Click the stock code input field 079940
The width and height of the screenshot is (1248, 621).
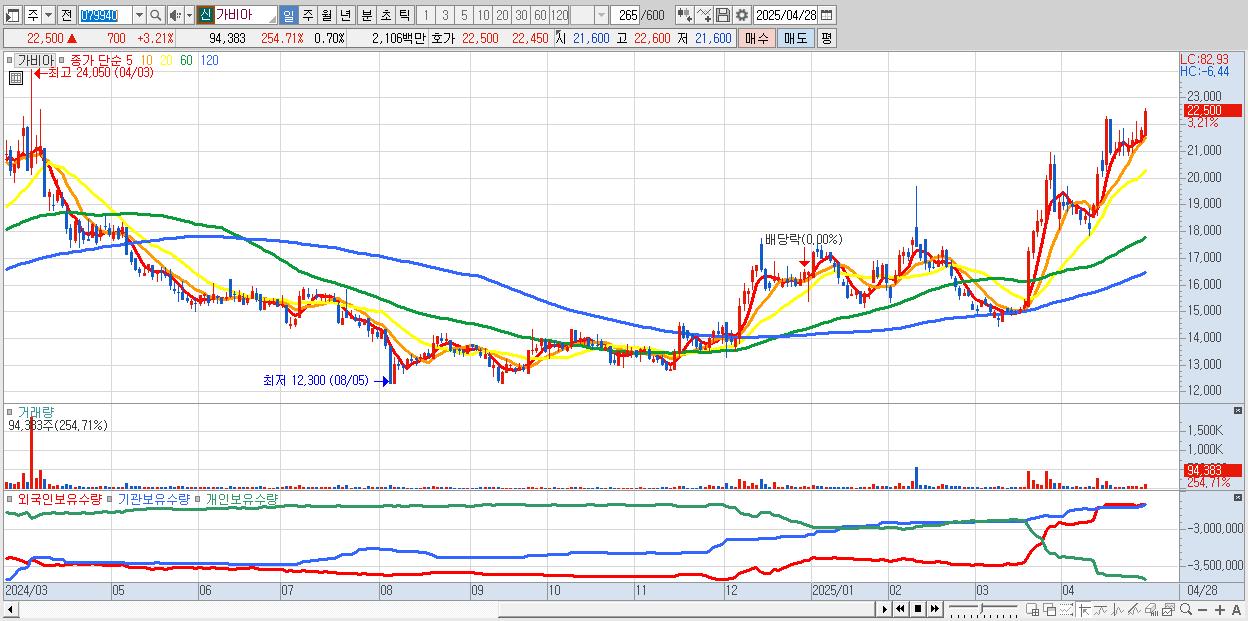pyautogui.click(x=106, y=15)
